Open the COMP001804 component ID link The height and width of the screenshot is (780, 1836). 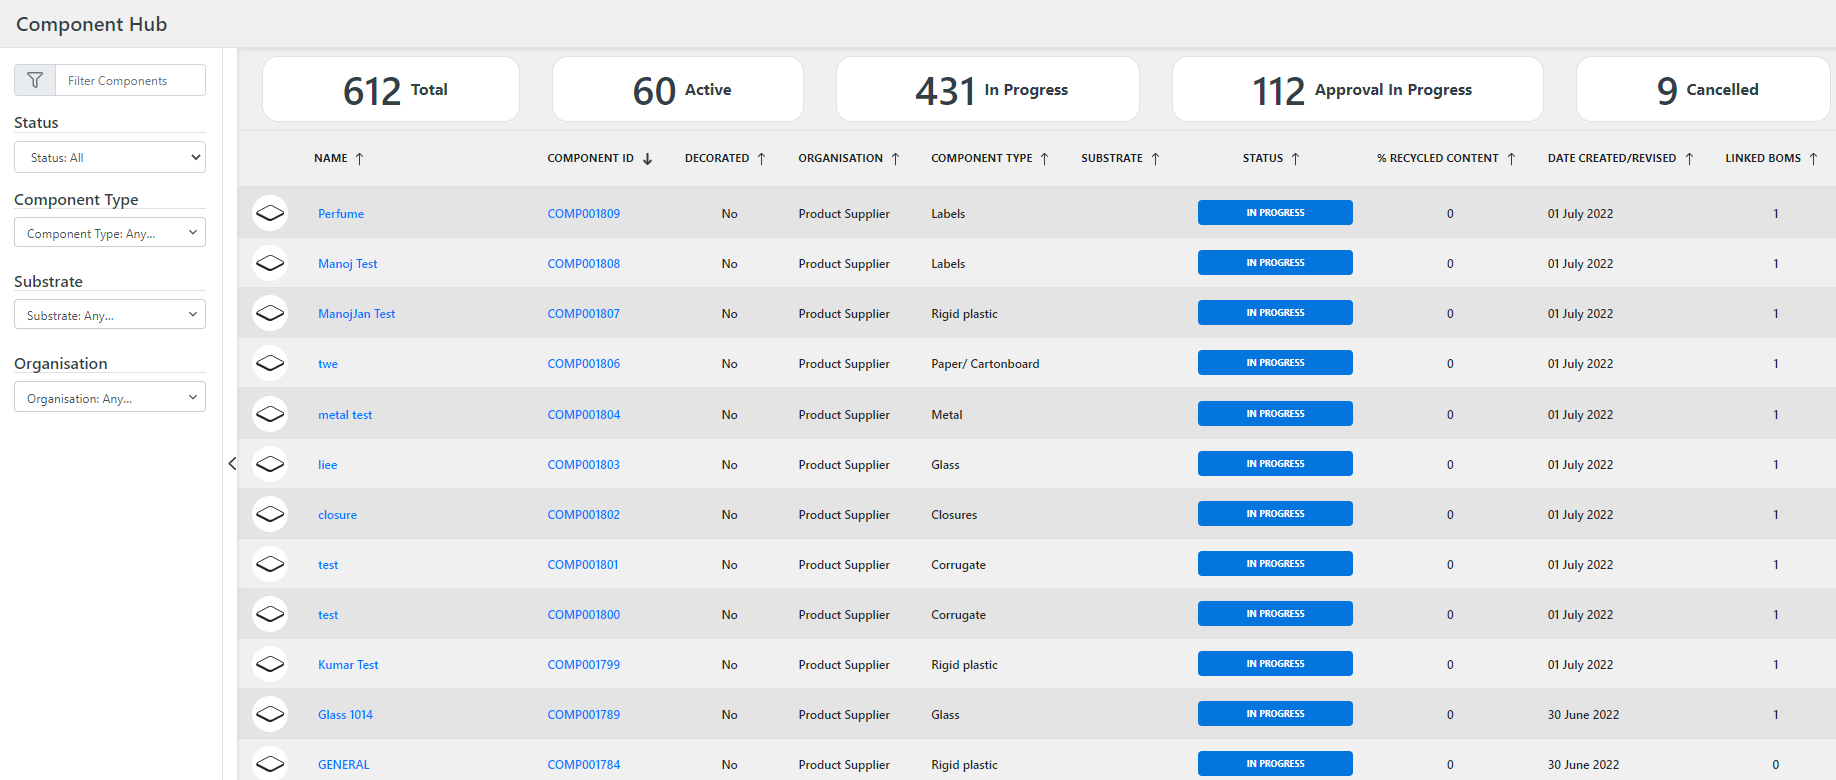click(583, 415)
